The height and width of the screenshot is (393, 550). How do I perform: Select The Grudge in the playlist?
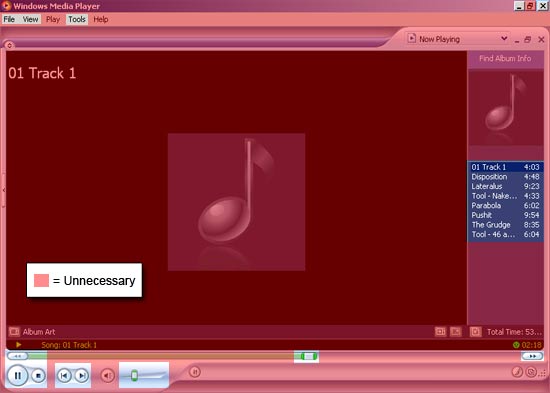505,225
